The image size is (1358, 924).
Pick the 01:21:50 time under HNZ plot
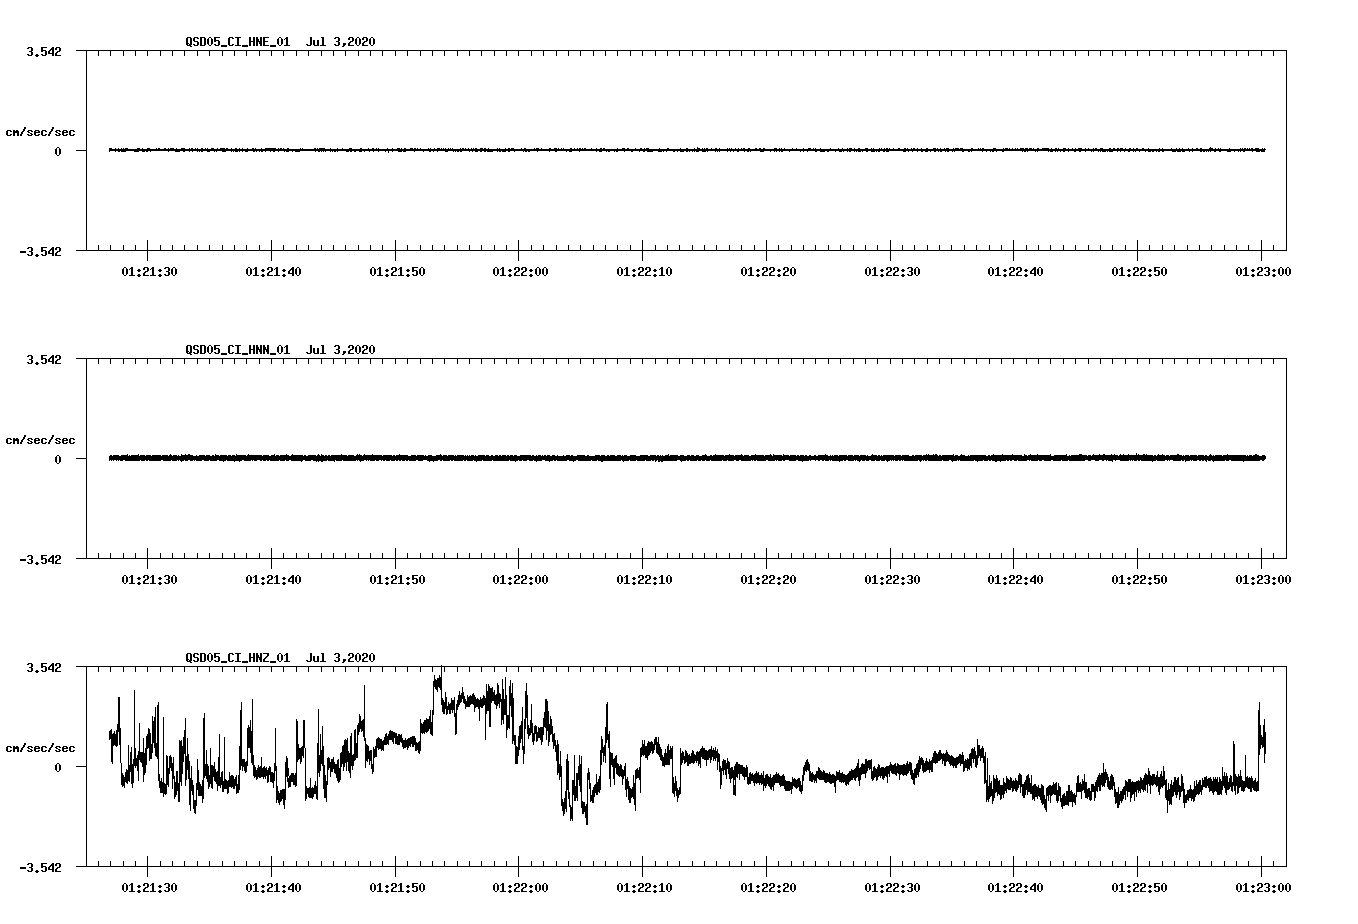tap(397, 887)
